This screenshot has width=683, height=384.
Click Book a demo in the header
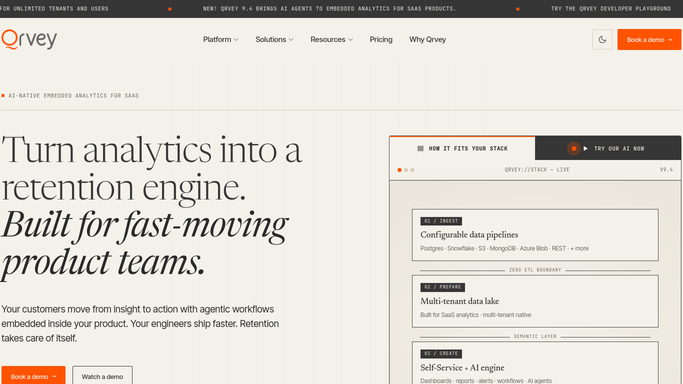[x=649, y=40]
